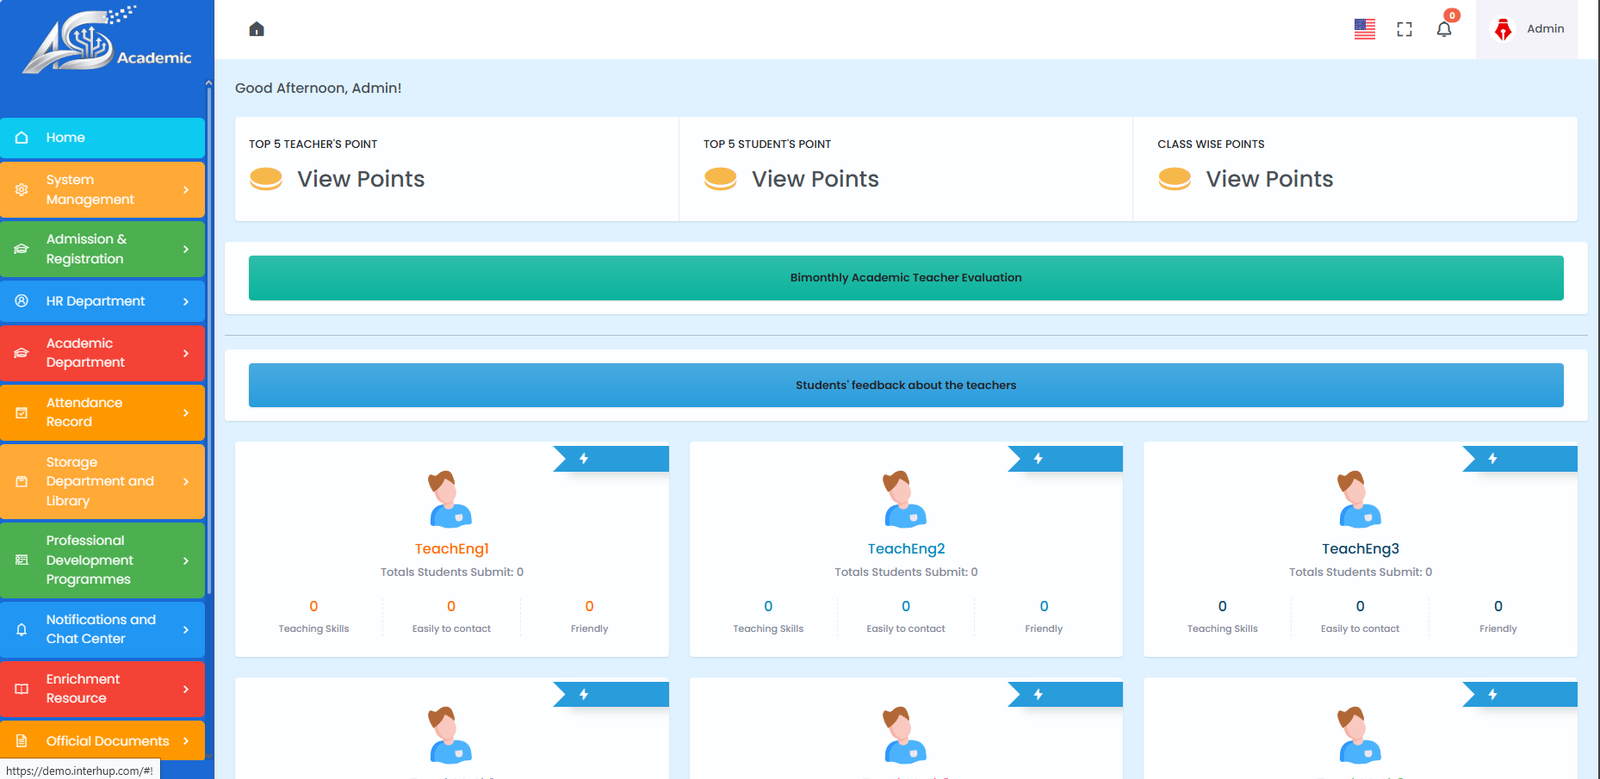Click the TeachEng2 teacher avatar
This screenshot has width=1600, height=779.
click(905, 499)
